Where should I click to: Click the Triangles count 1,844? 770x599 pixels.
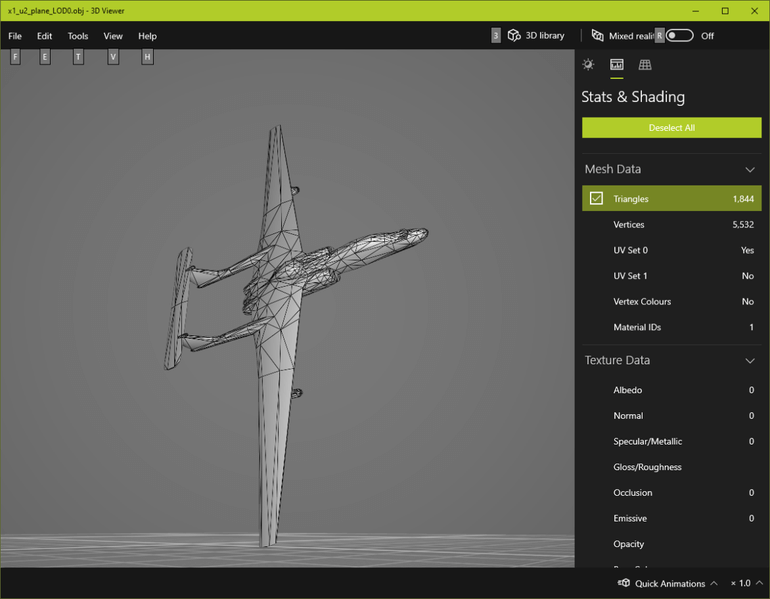[x=743, y=199]
